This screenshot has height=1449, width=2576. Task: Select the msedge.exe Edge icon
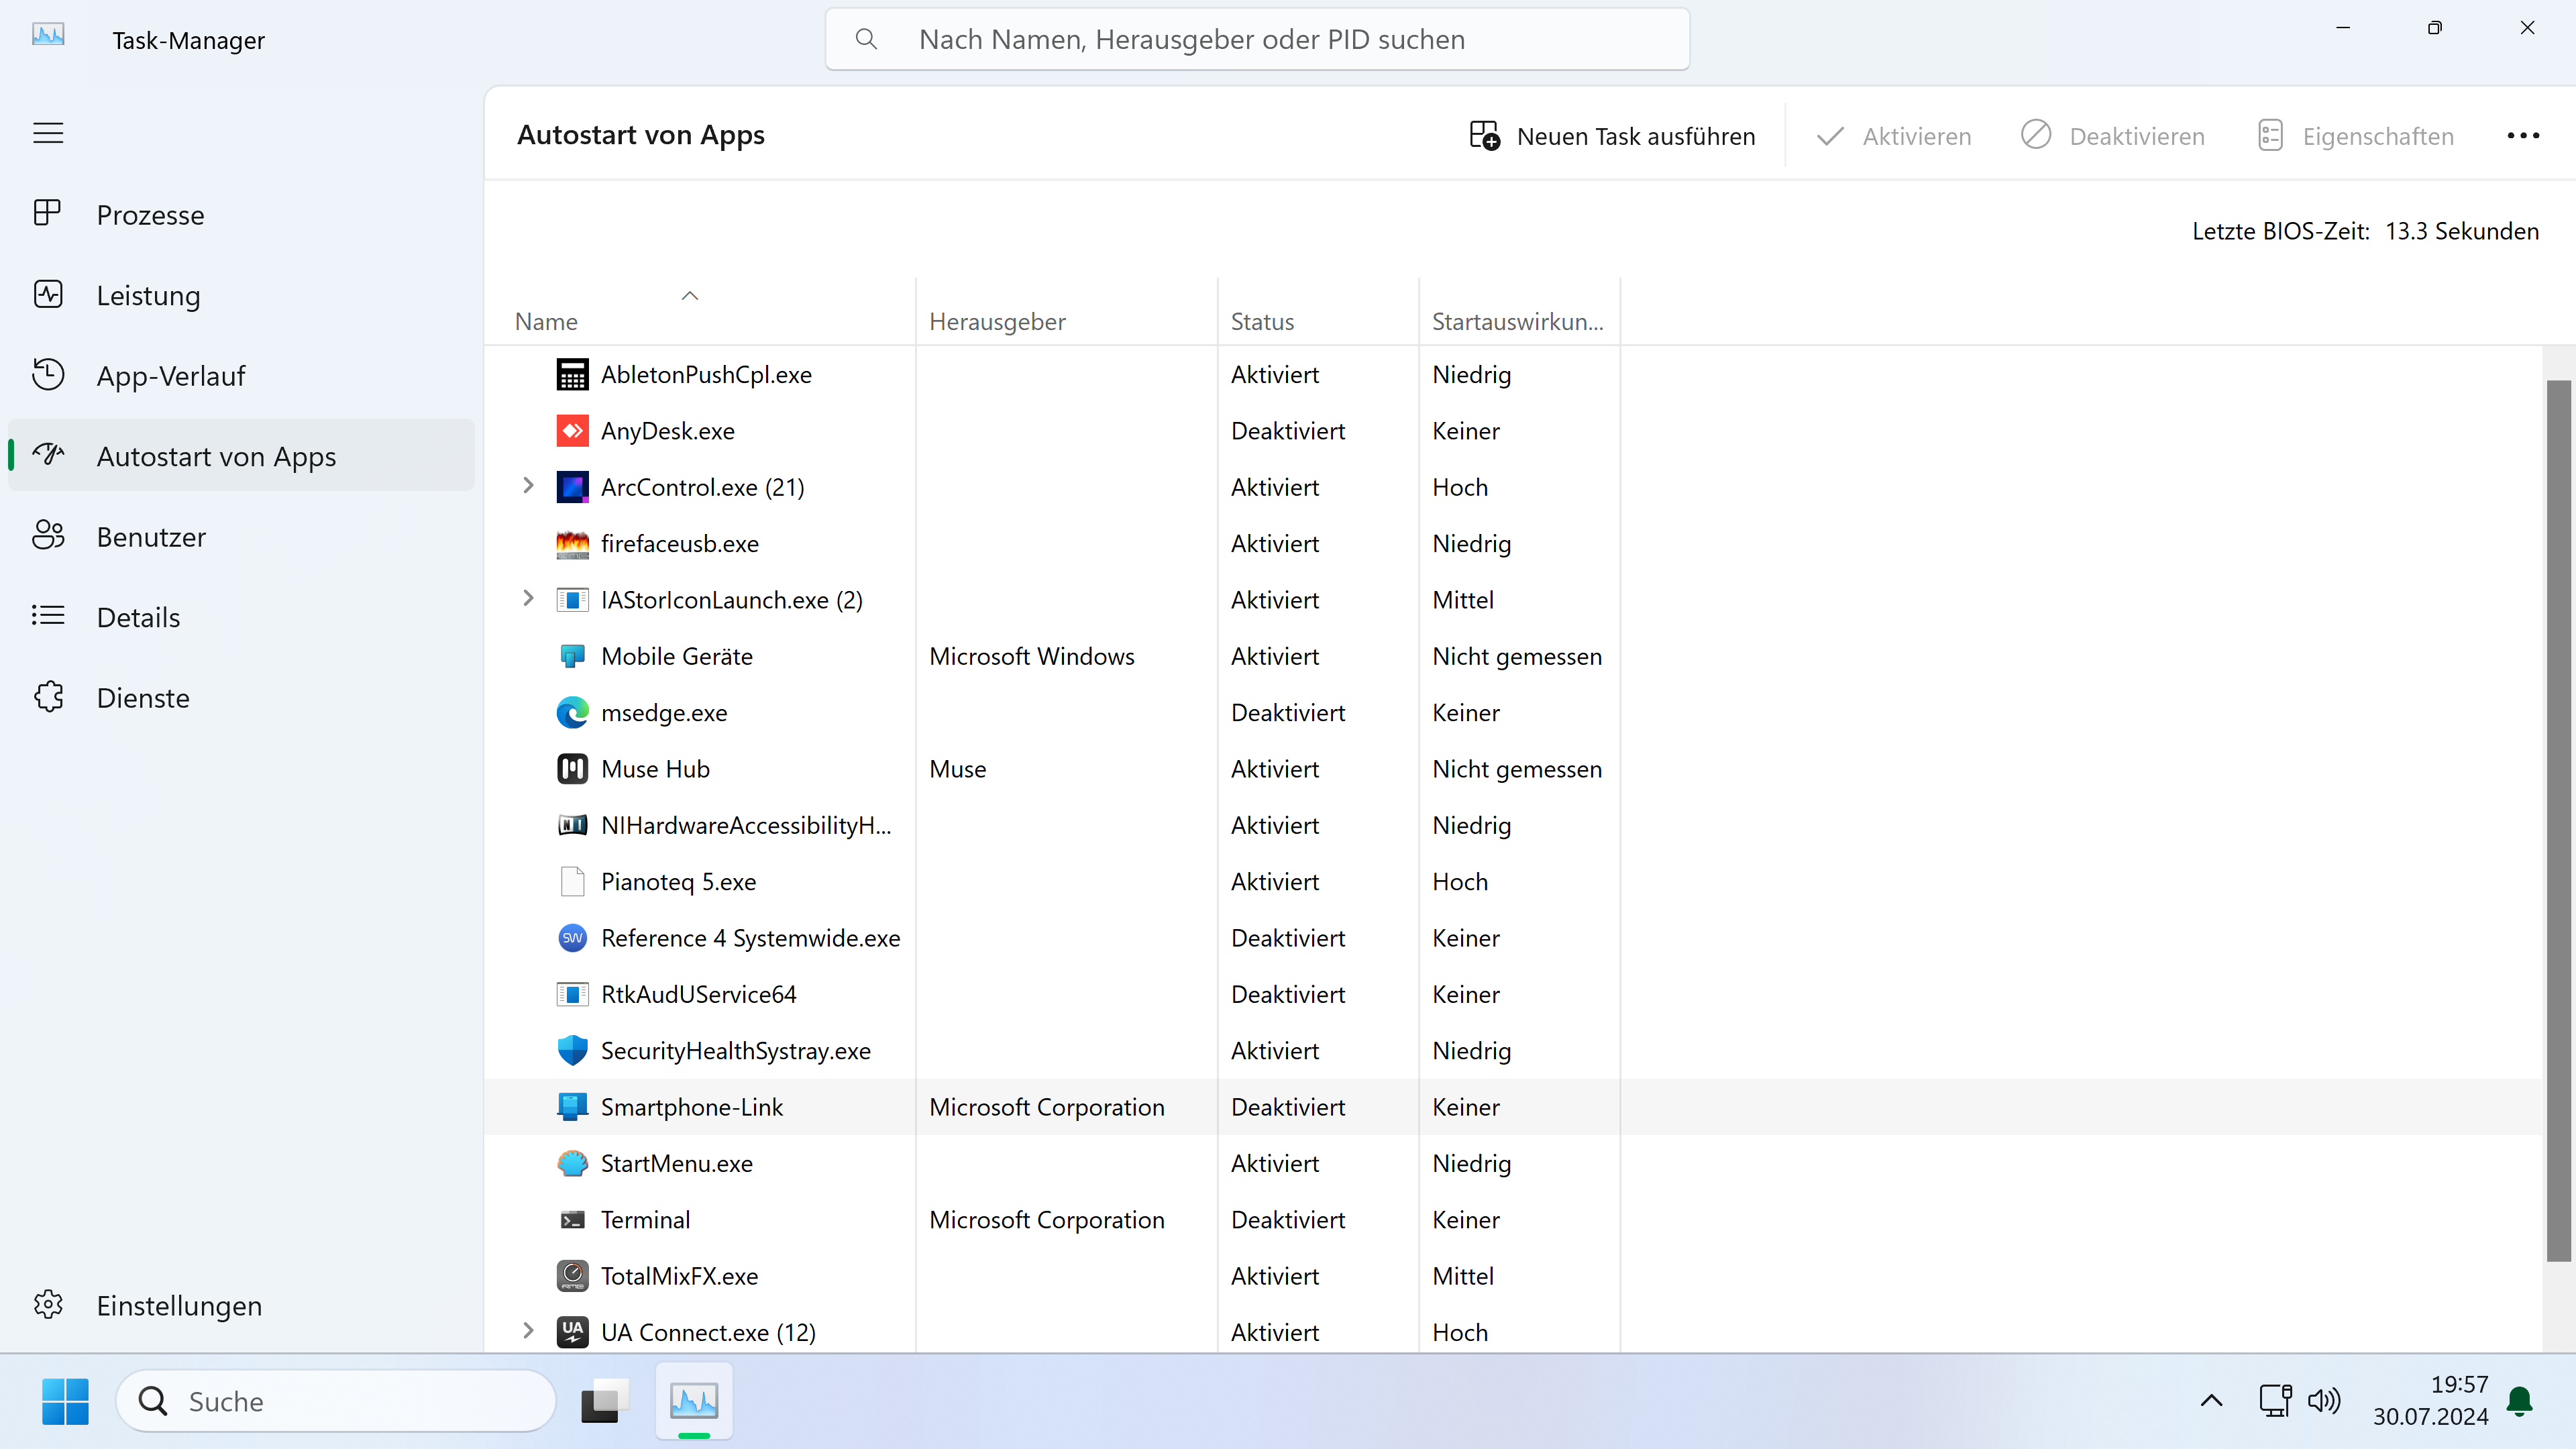(572, 713)
